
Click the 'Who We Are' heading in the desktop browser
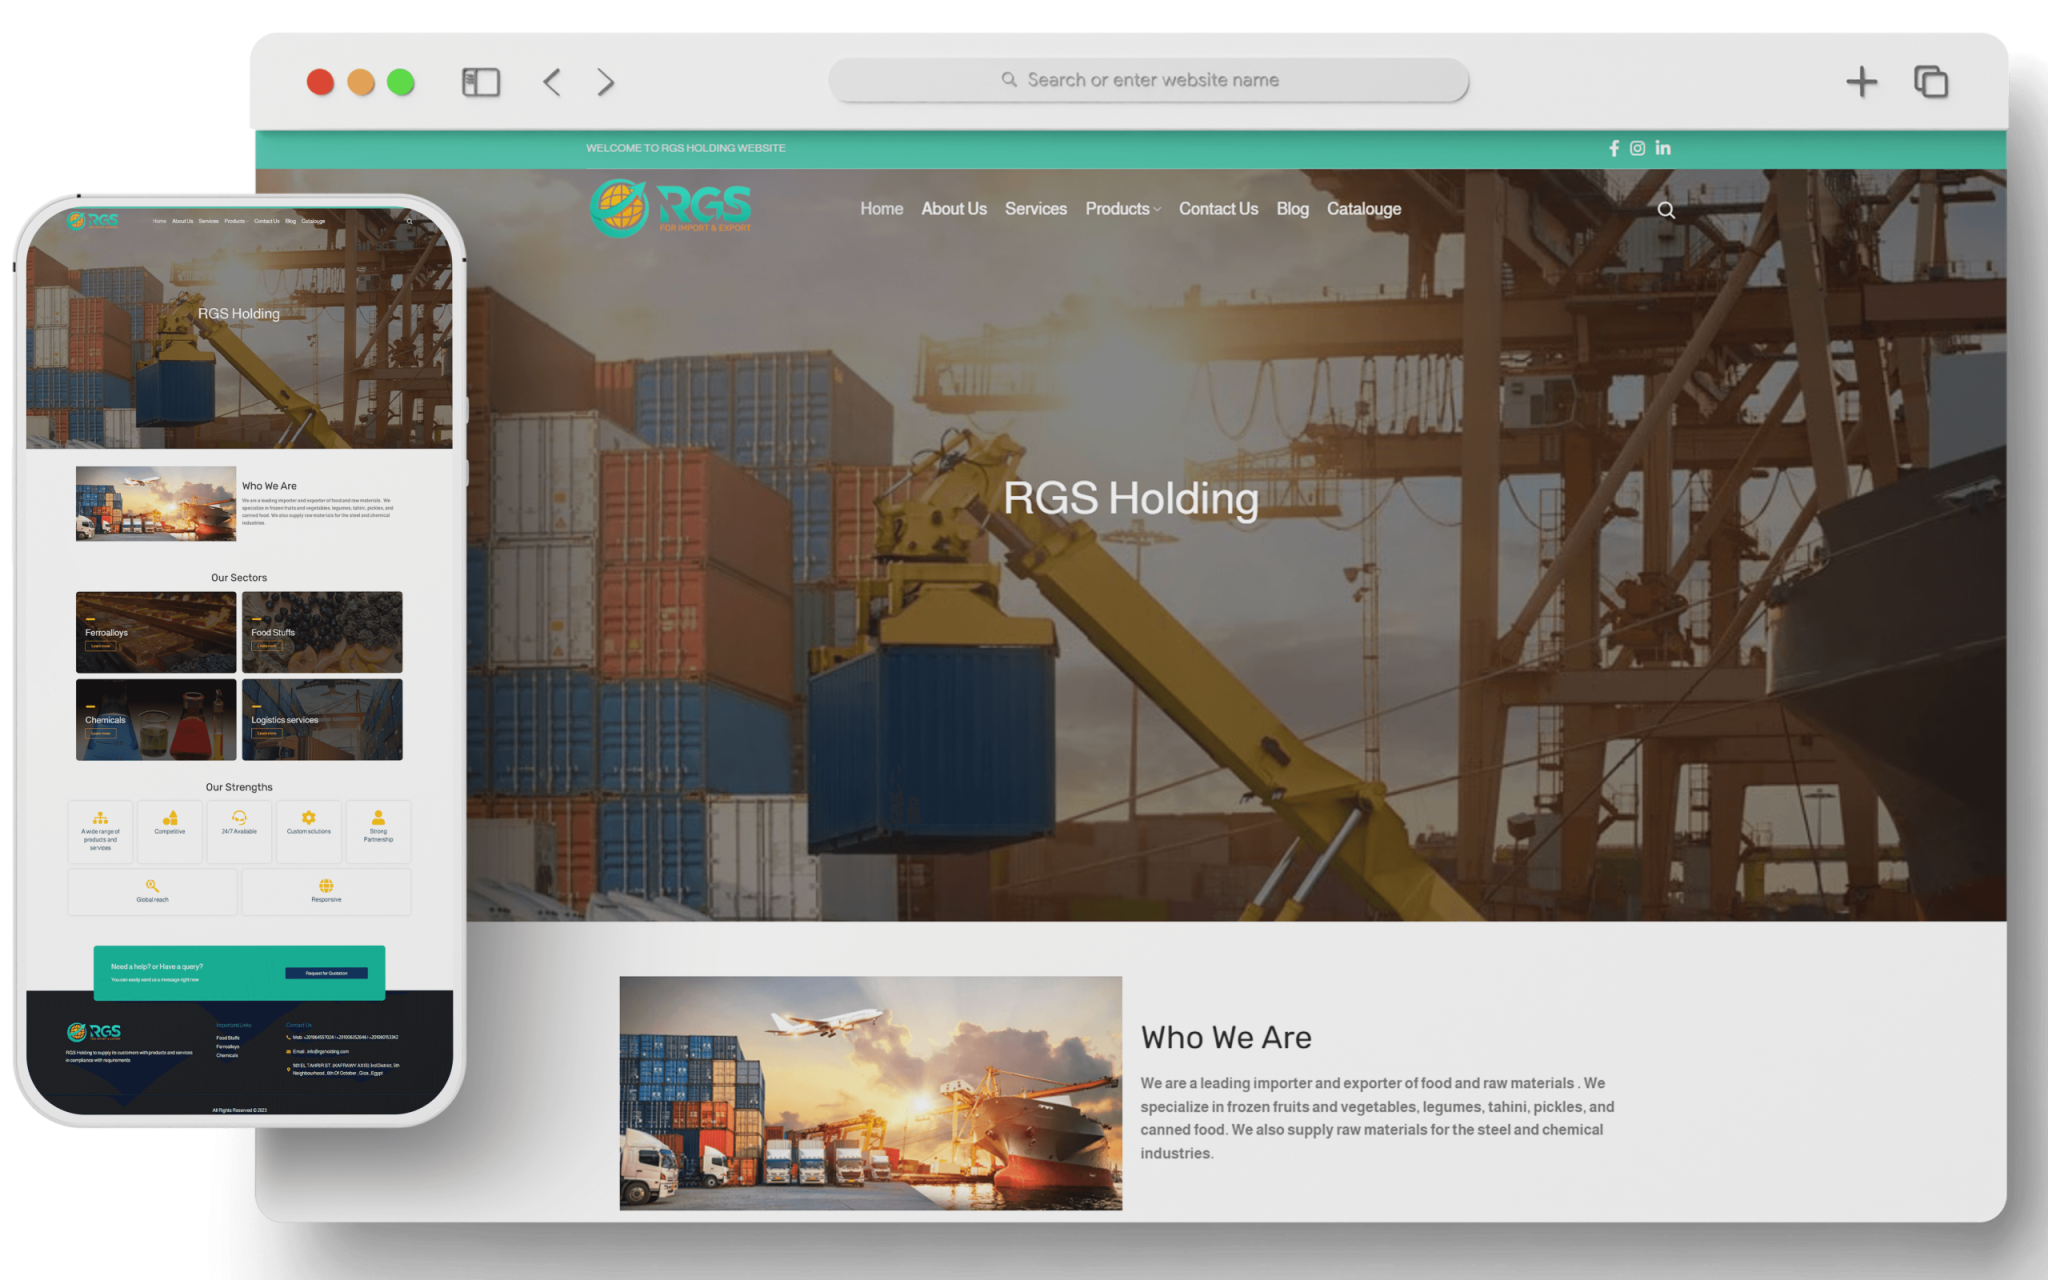[x=1226, y=1038]
